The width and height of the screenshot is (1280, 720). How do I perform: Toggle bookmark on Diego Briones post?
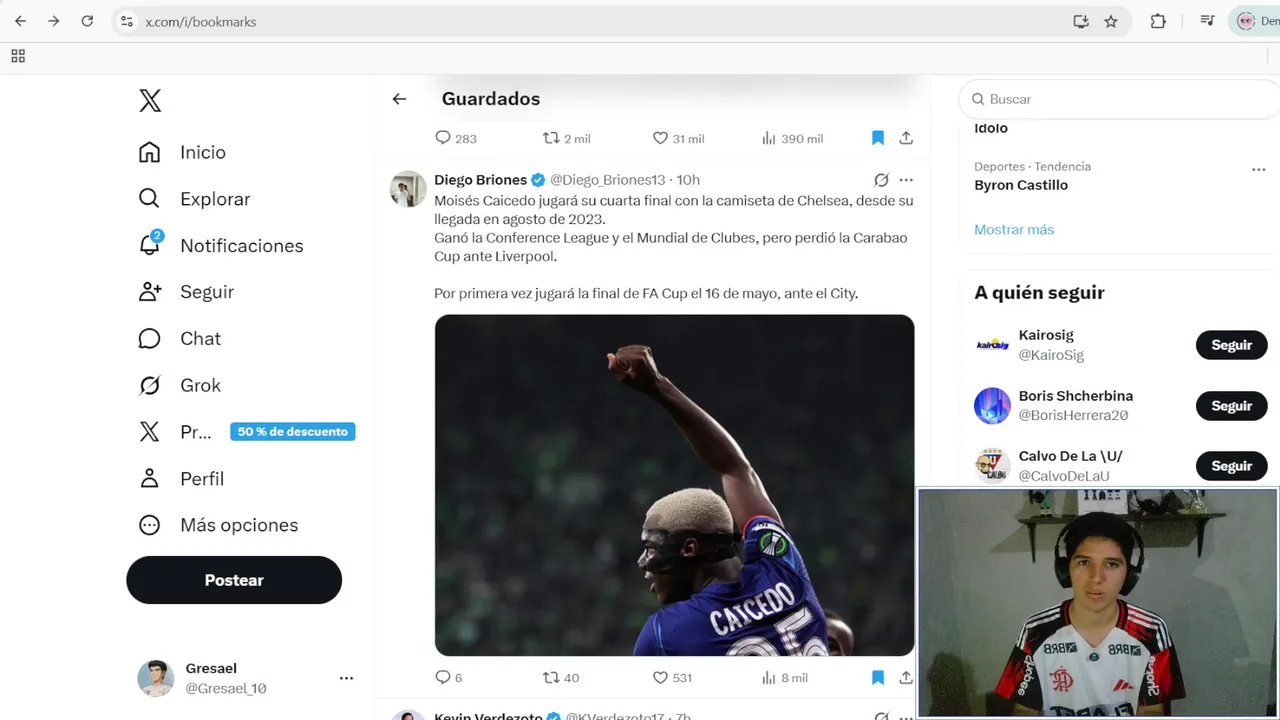878,677
